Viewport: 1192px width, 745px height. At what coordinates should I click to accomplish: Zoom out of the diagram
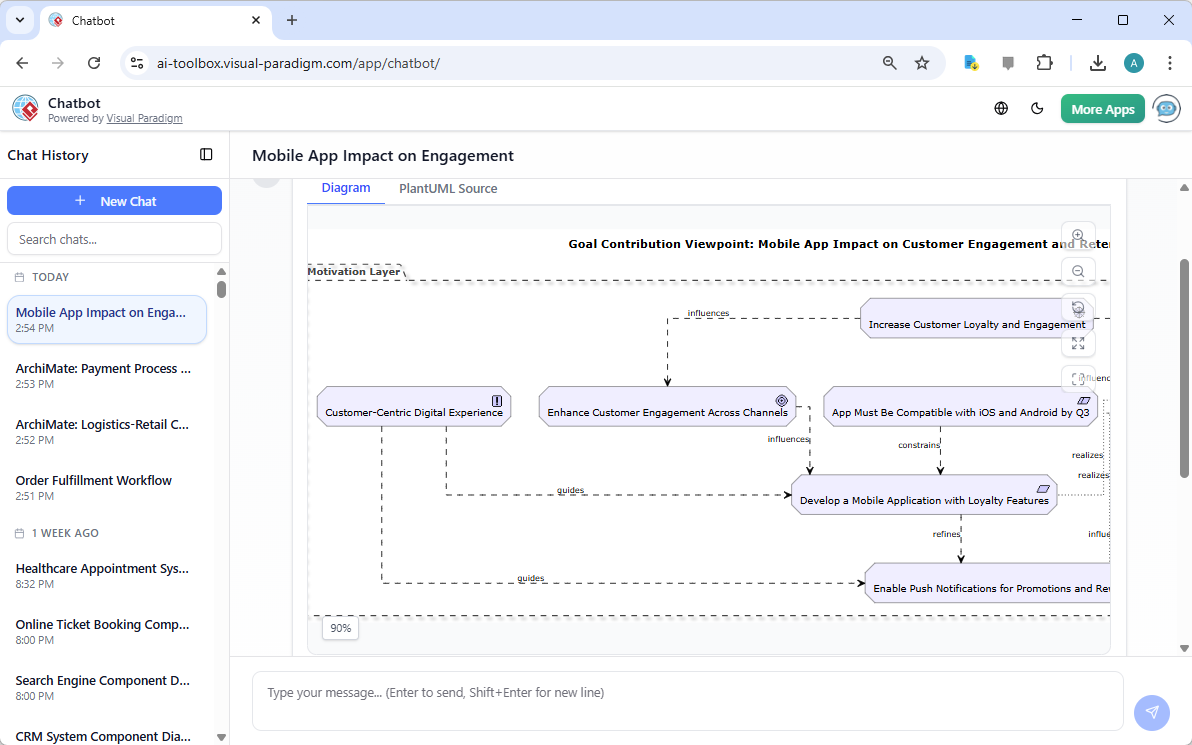pyautogui.click(x=1078, y=271)
